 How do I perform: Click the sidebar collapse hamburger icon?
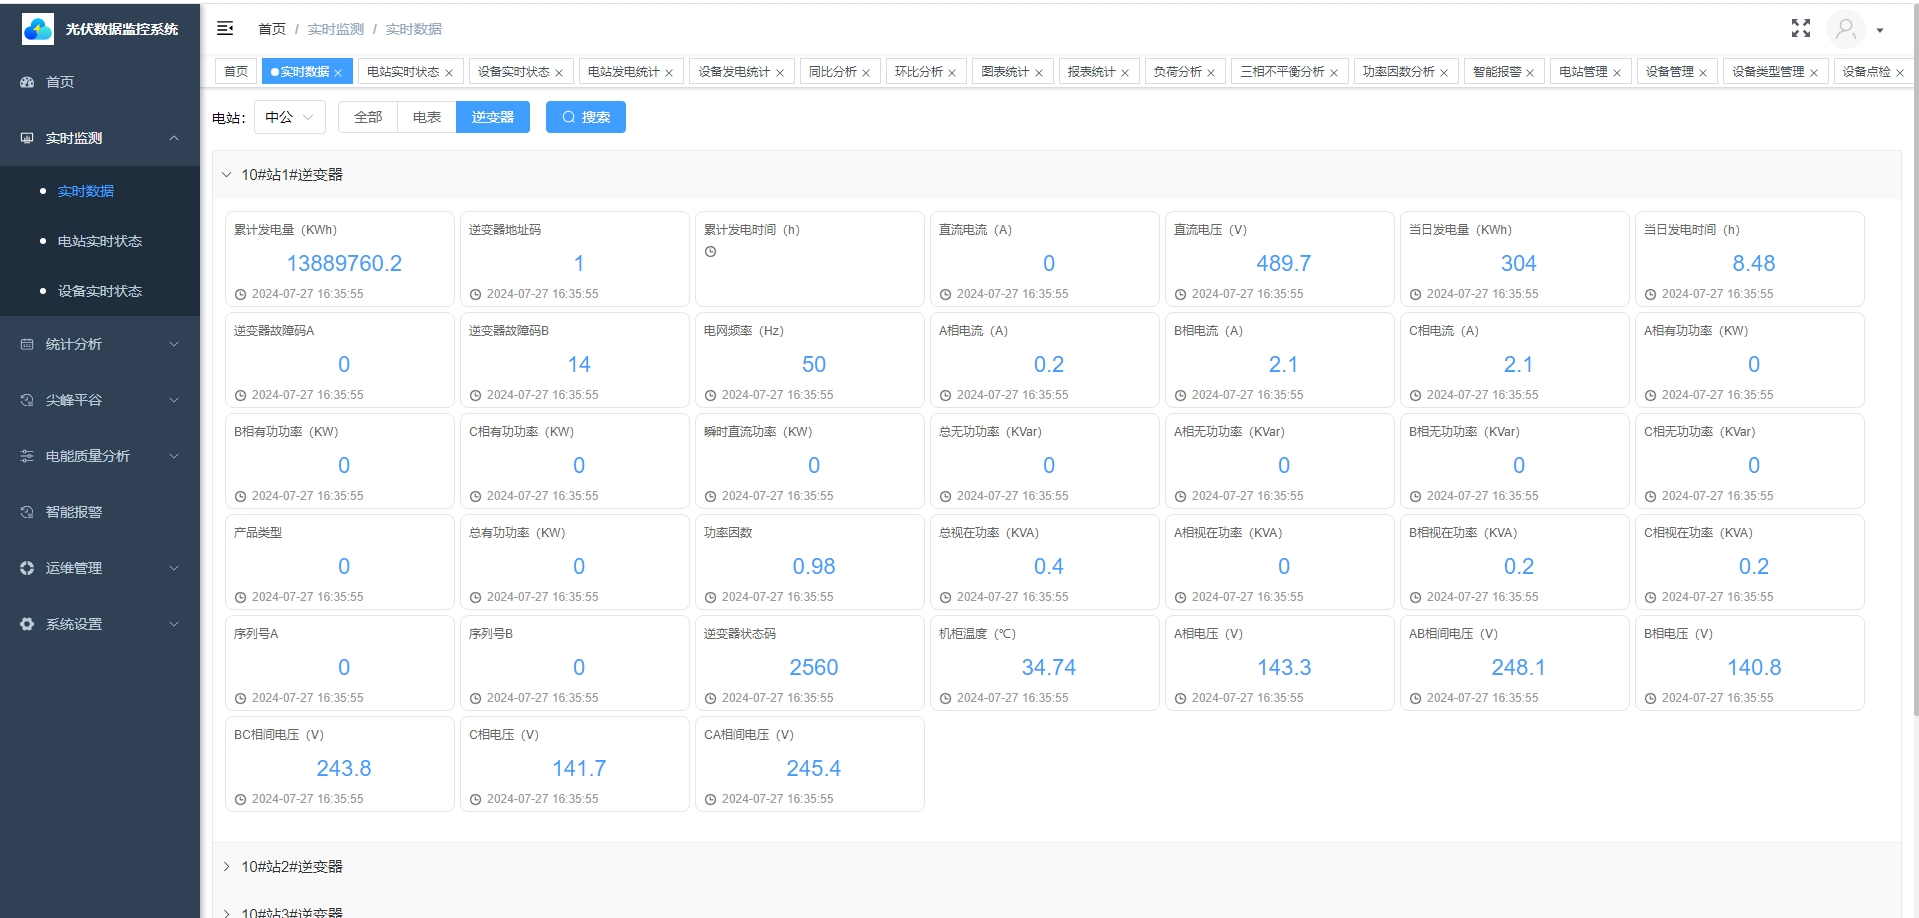[x=225, y=28]
